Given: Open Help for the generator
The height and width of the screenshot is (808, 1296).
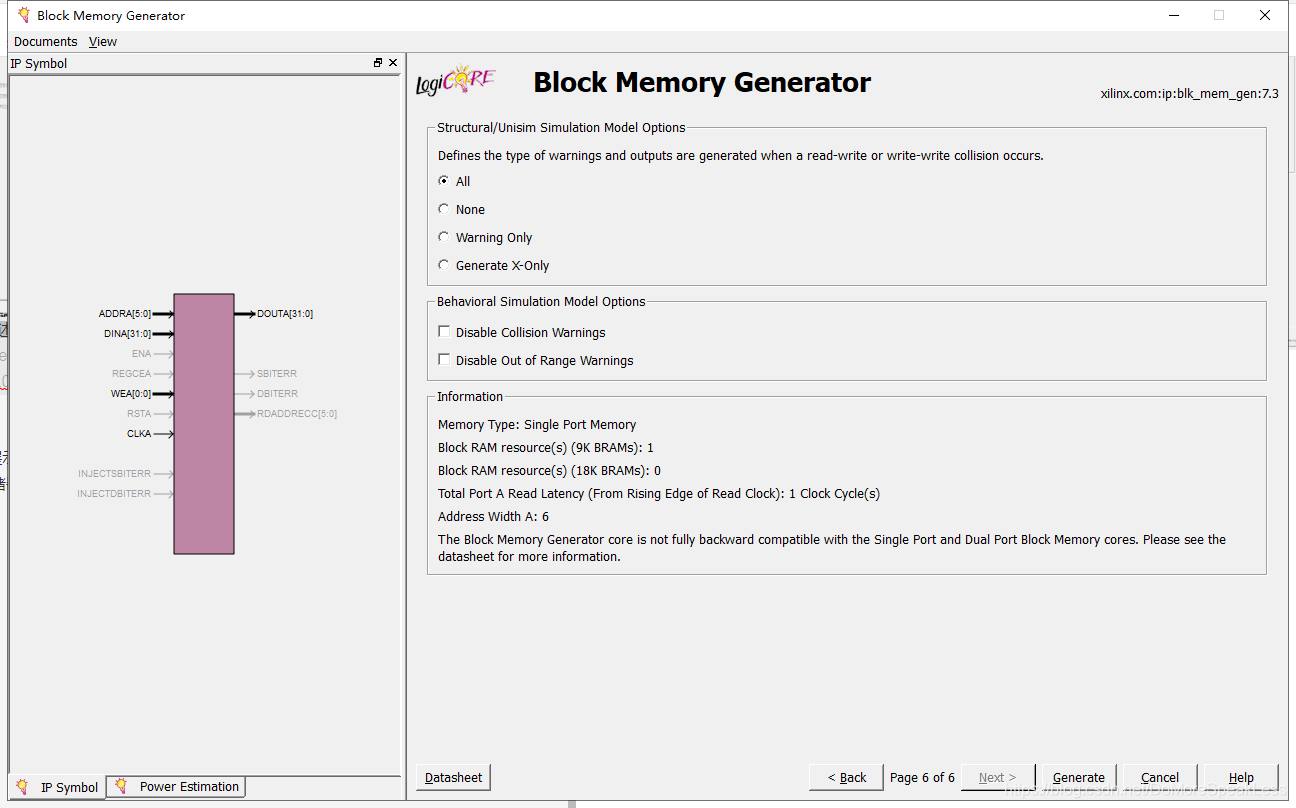Looking at the screenshot, I should click(1241, 777).
